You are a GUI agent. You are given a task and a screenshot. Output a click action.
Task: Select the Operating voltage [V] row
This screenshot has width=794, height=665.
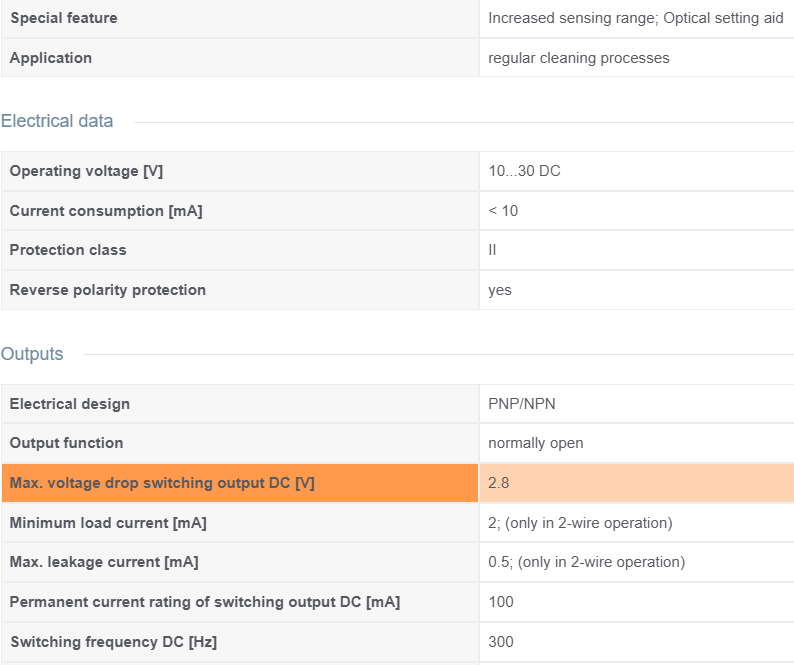tap(398, 171)
